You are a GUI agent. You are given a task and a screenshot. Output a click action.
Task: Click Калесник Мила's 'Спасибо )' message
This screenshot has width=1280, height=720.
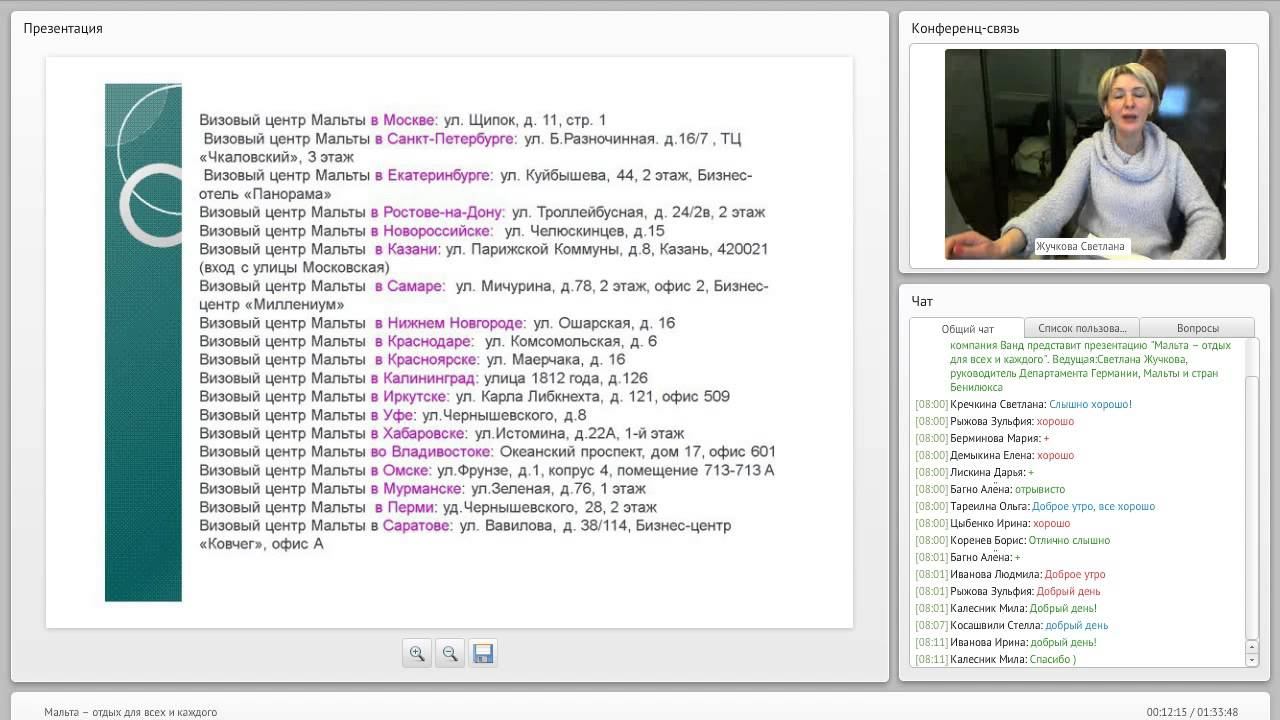[x=995, y=660]
